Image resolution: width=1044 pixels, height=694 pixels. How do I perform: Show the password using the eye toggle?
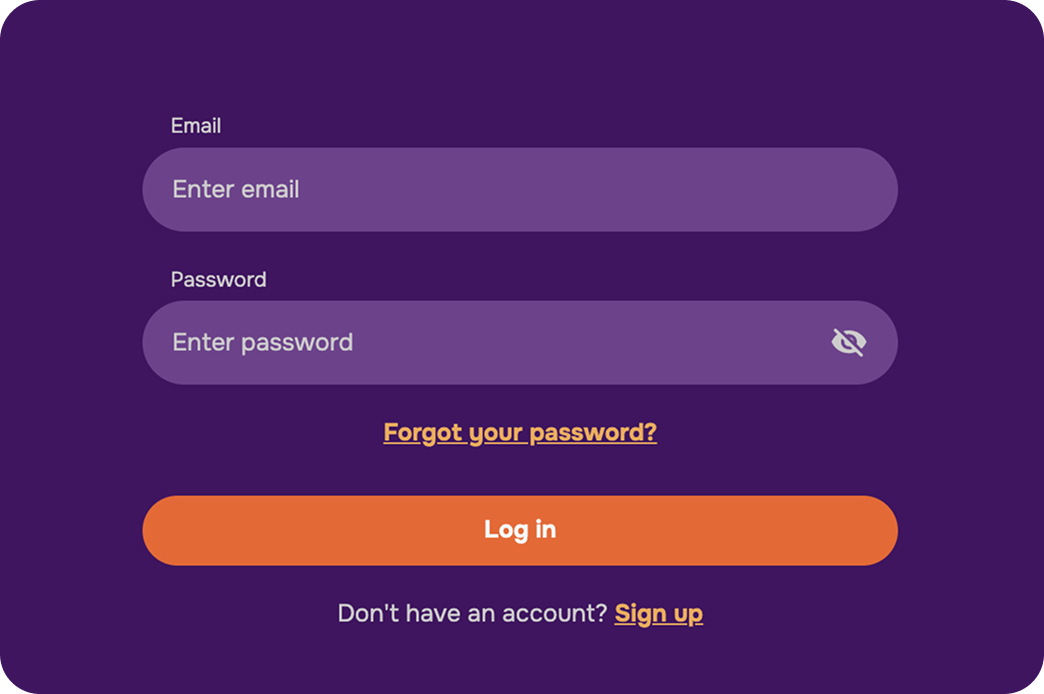click(x=848, y=342)
